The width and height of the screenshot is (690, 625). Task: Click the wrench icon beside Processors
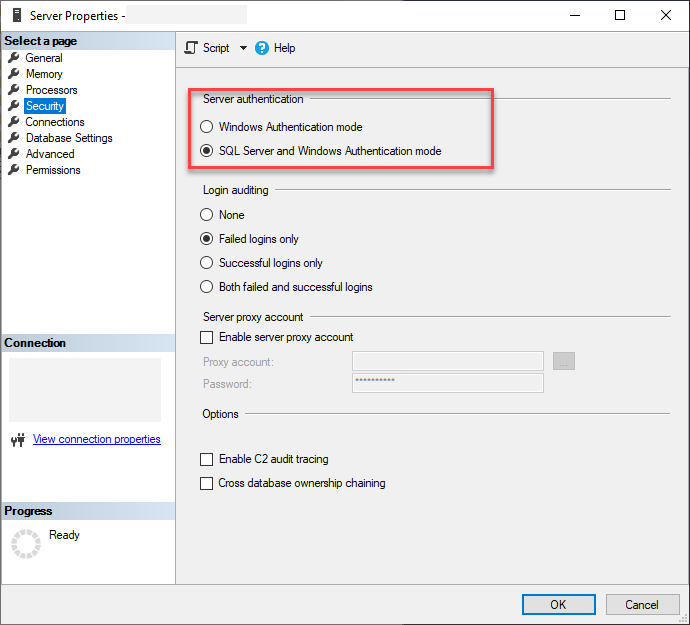click(14, 90)
